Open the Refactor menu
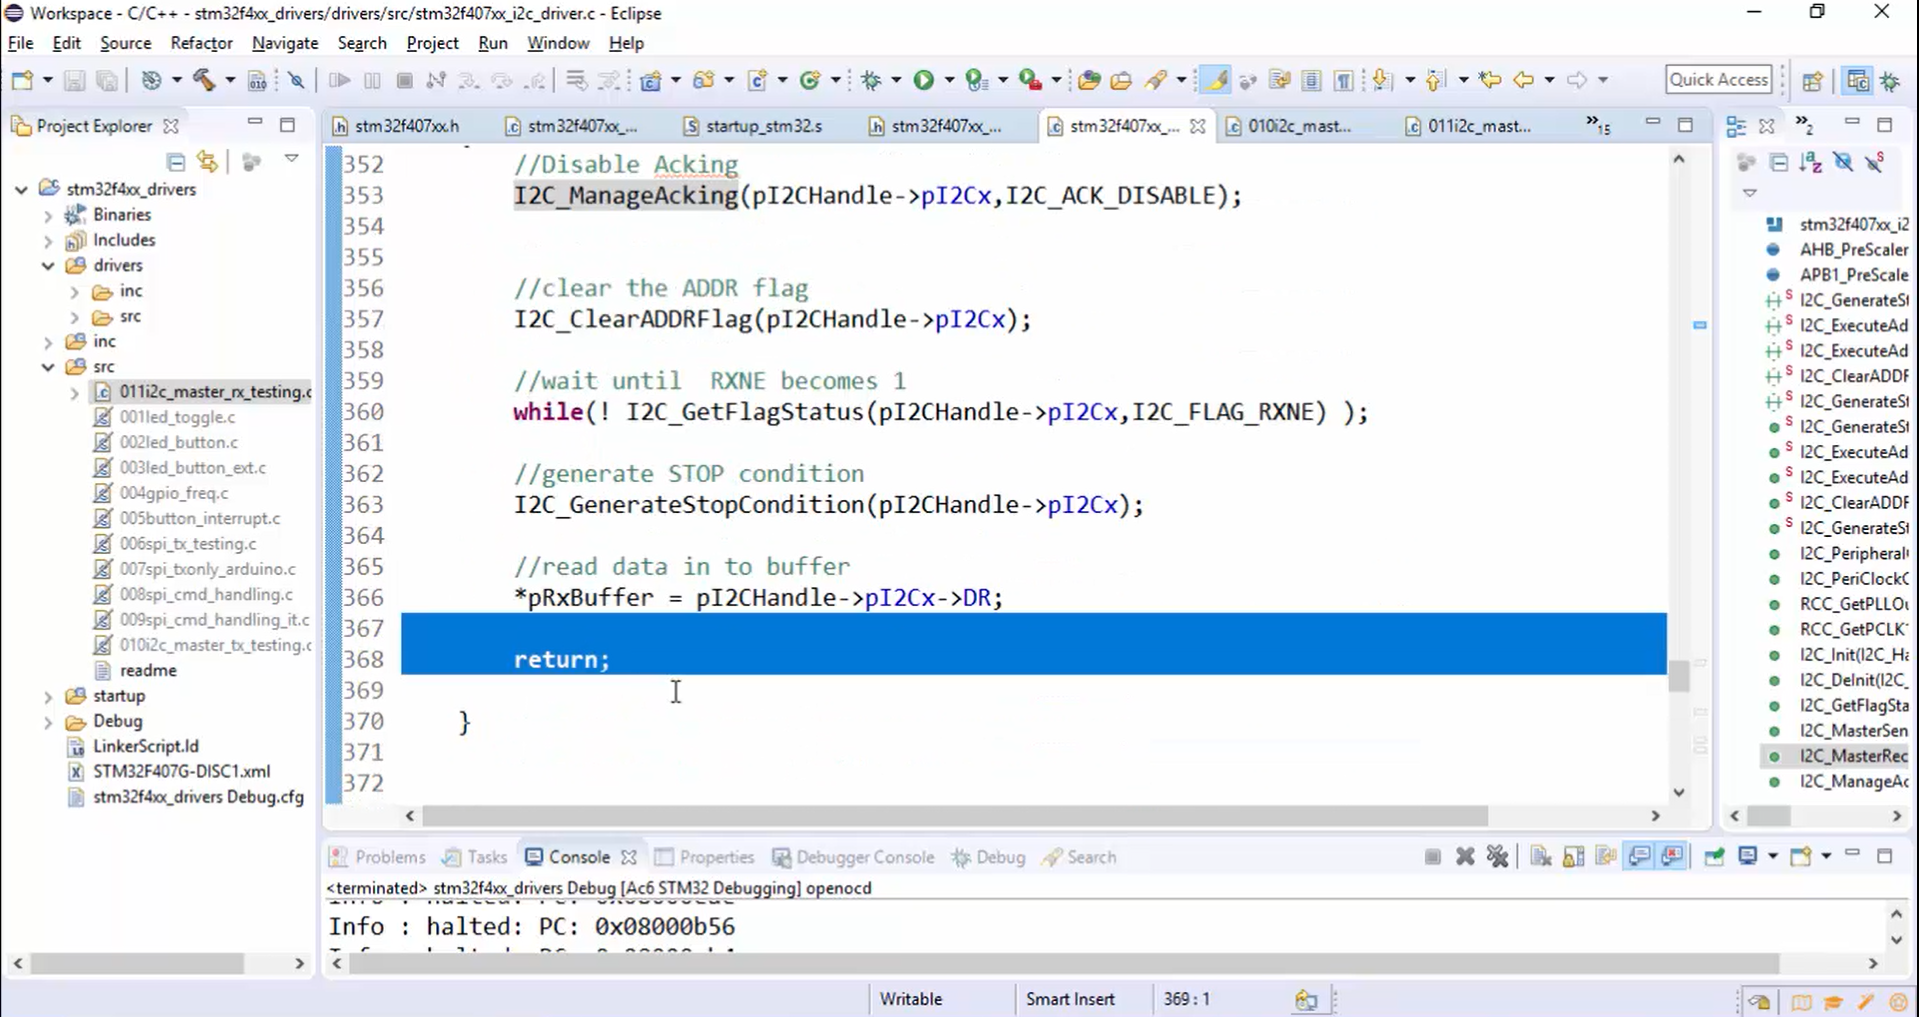This screenshot has width=1919, height=1017. tap(201, 43)
